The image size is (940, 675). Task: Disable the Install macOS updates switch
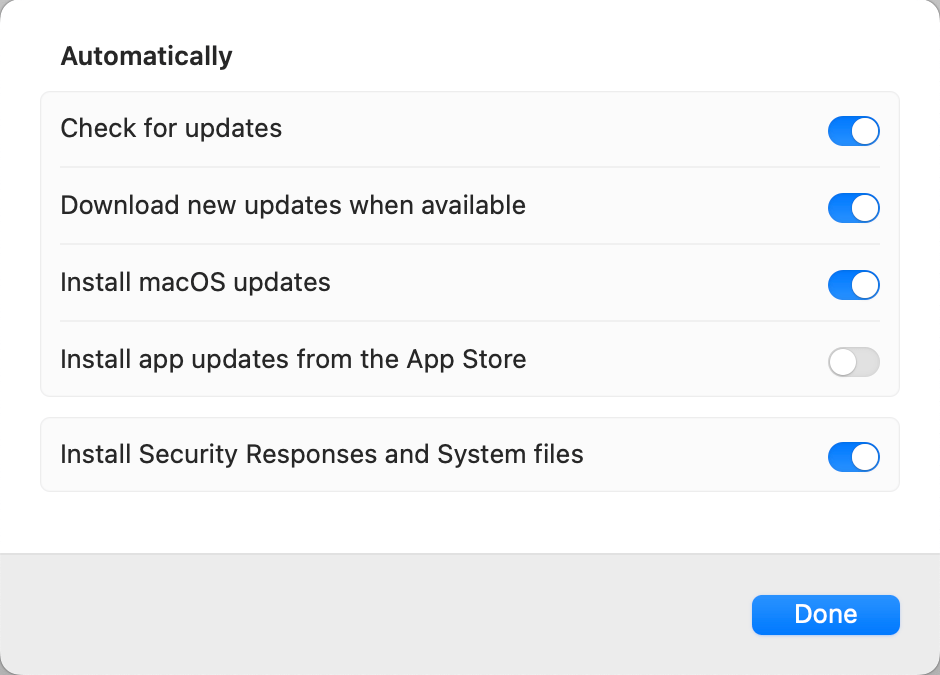(x=854, y=285)
